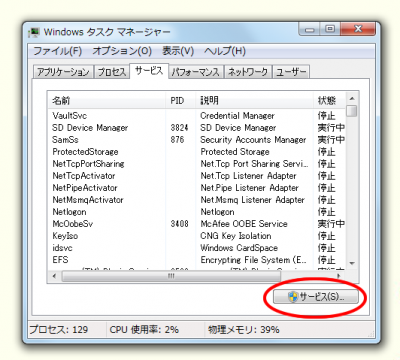Select the VaultSvc service row

pyautogui.click(x=197, y=116)
